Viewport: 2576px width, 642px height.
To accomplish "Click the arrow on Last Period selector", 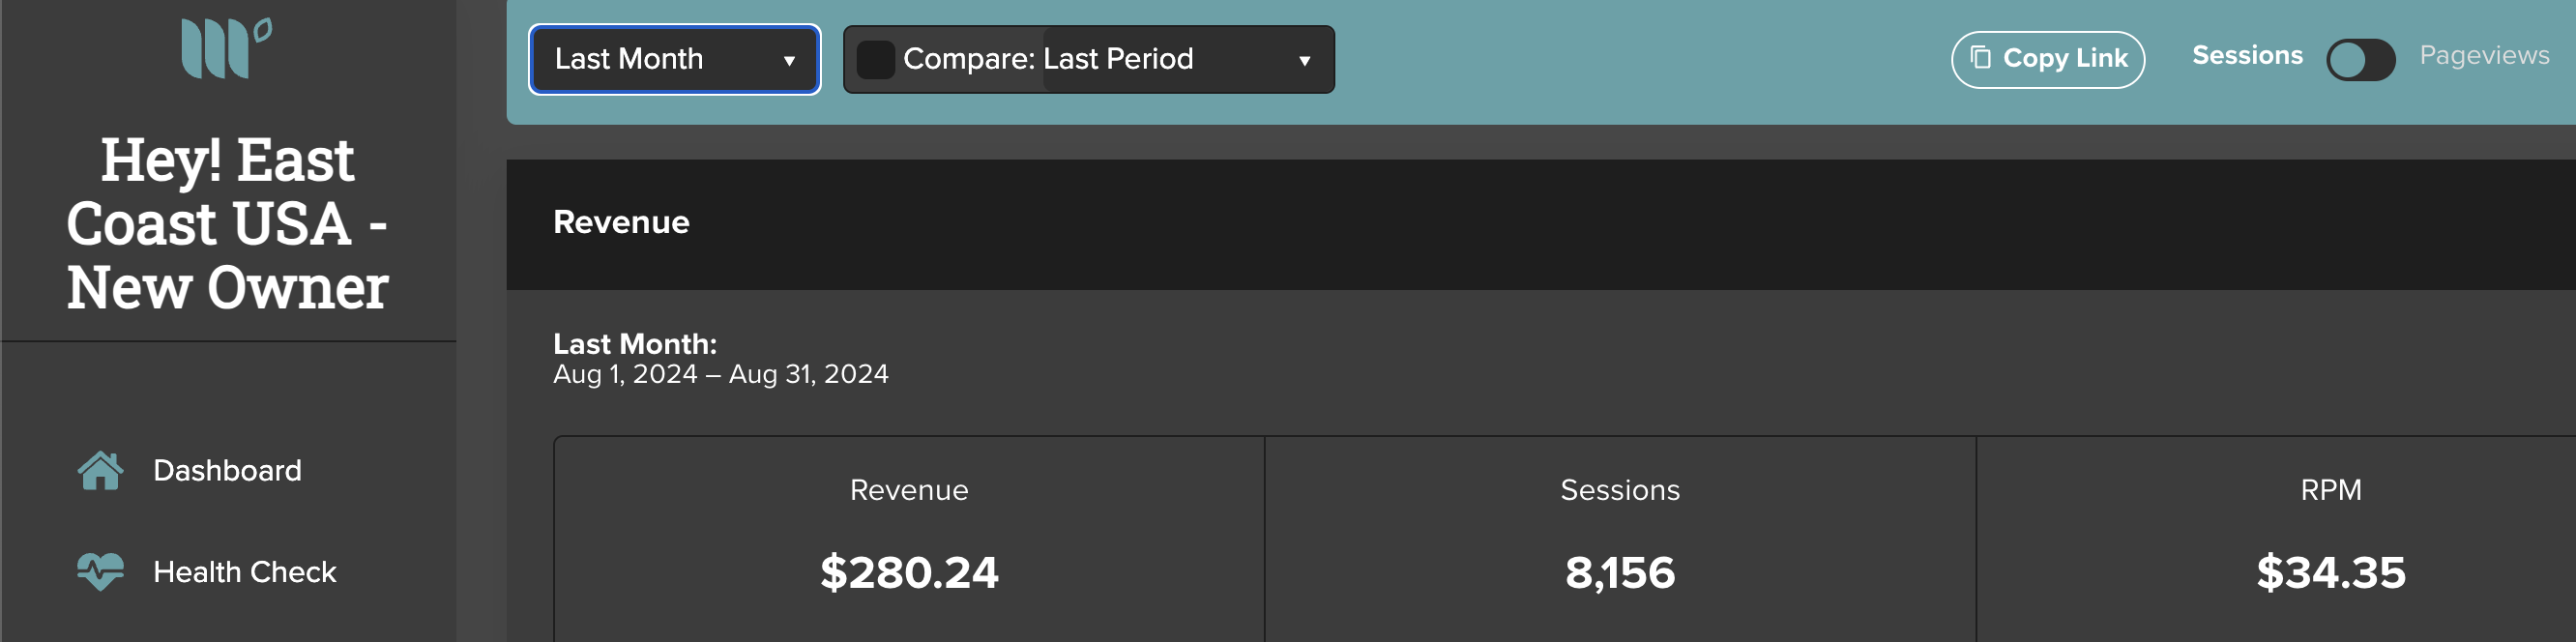I will click(x=1304, y=61).
